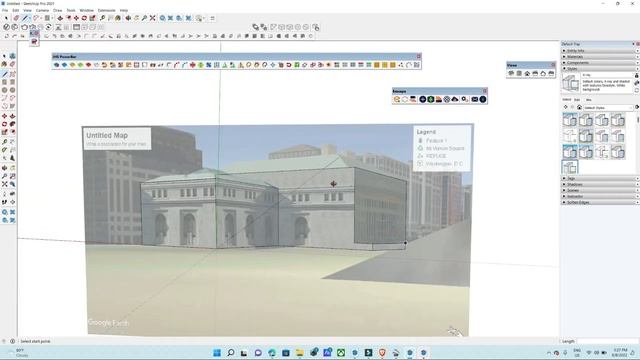Expand the Instructor tray panel
This screenshot has width=640, height=360.
coord(600,196)
